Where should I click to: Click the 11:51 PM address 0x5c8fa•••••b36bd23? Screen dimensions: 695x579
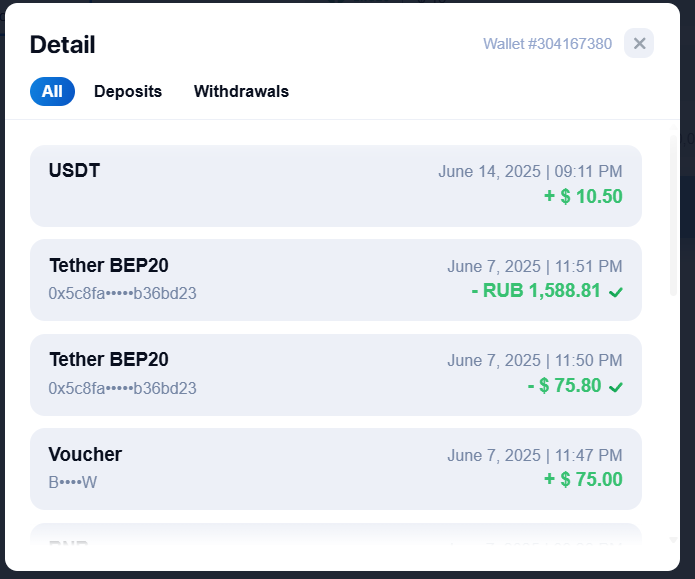122,293
